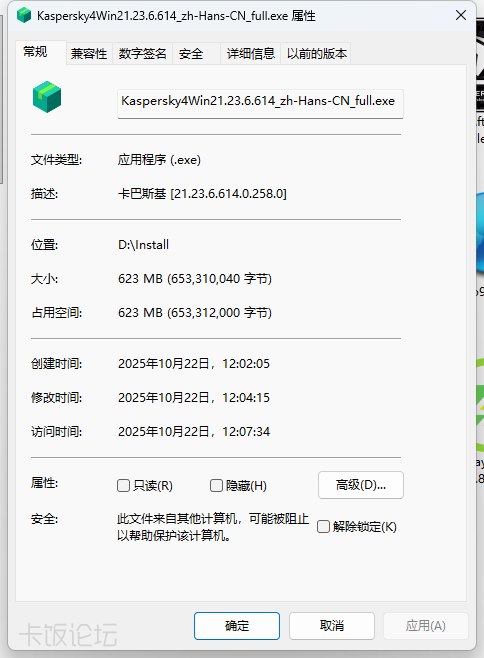Open the 数字签名 tab
This screenshot has height=658, width=484.
[x=142, y=54]
